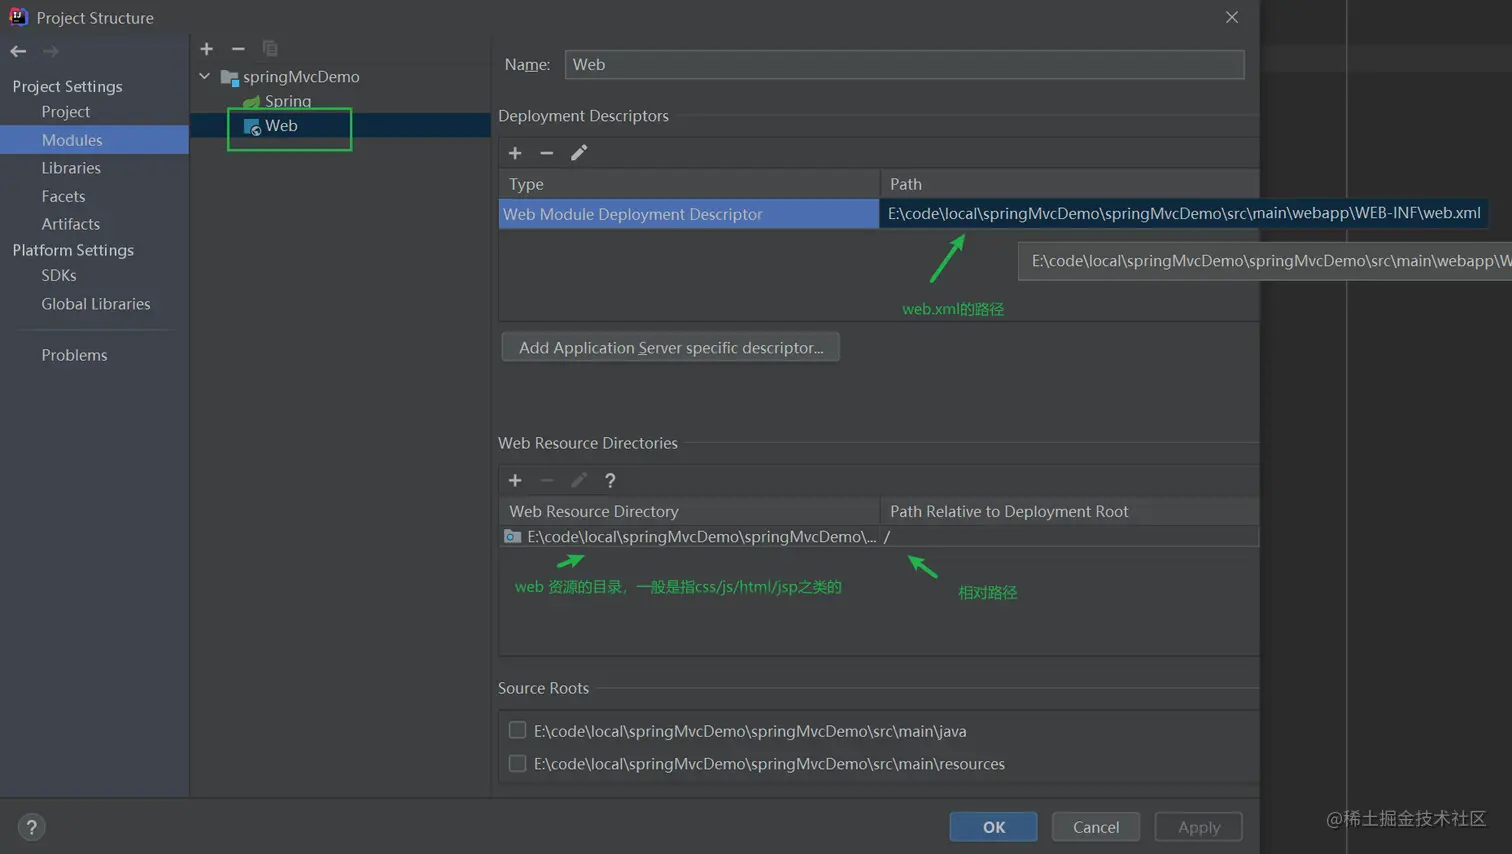Remove the selected module with the minus icon

point(238,48)
